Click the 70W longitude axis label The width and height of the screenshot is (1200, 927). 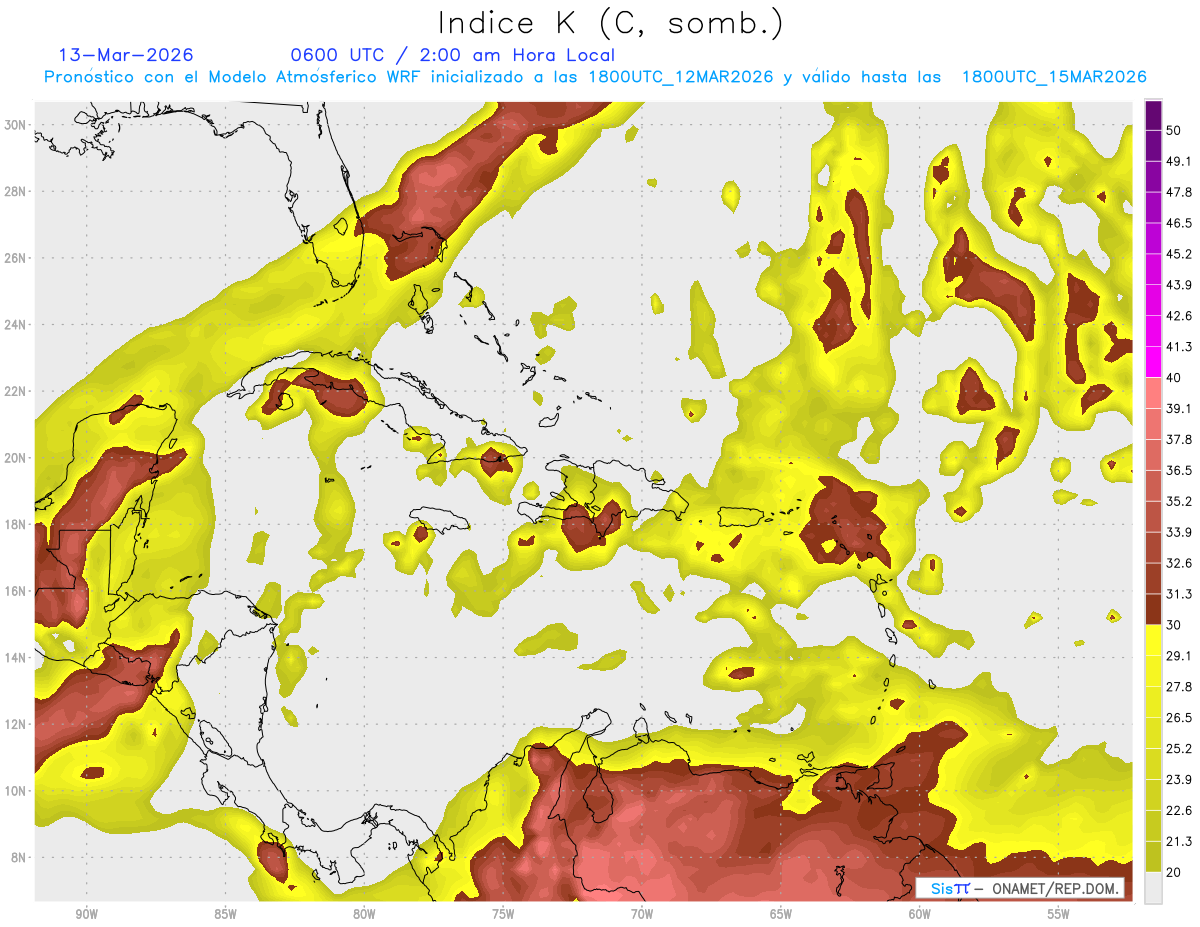tap(642, 914)
